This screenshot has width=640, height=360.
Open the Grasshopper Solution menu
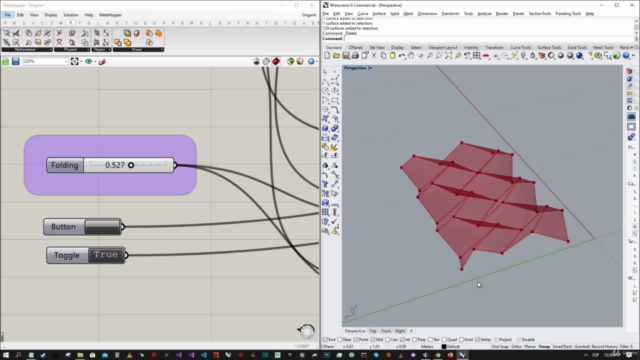pos(71,15)
